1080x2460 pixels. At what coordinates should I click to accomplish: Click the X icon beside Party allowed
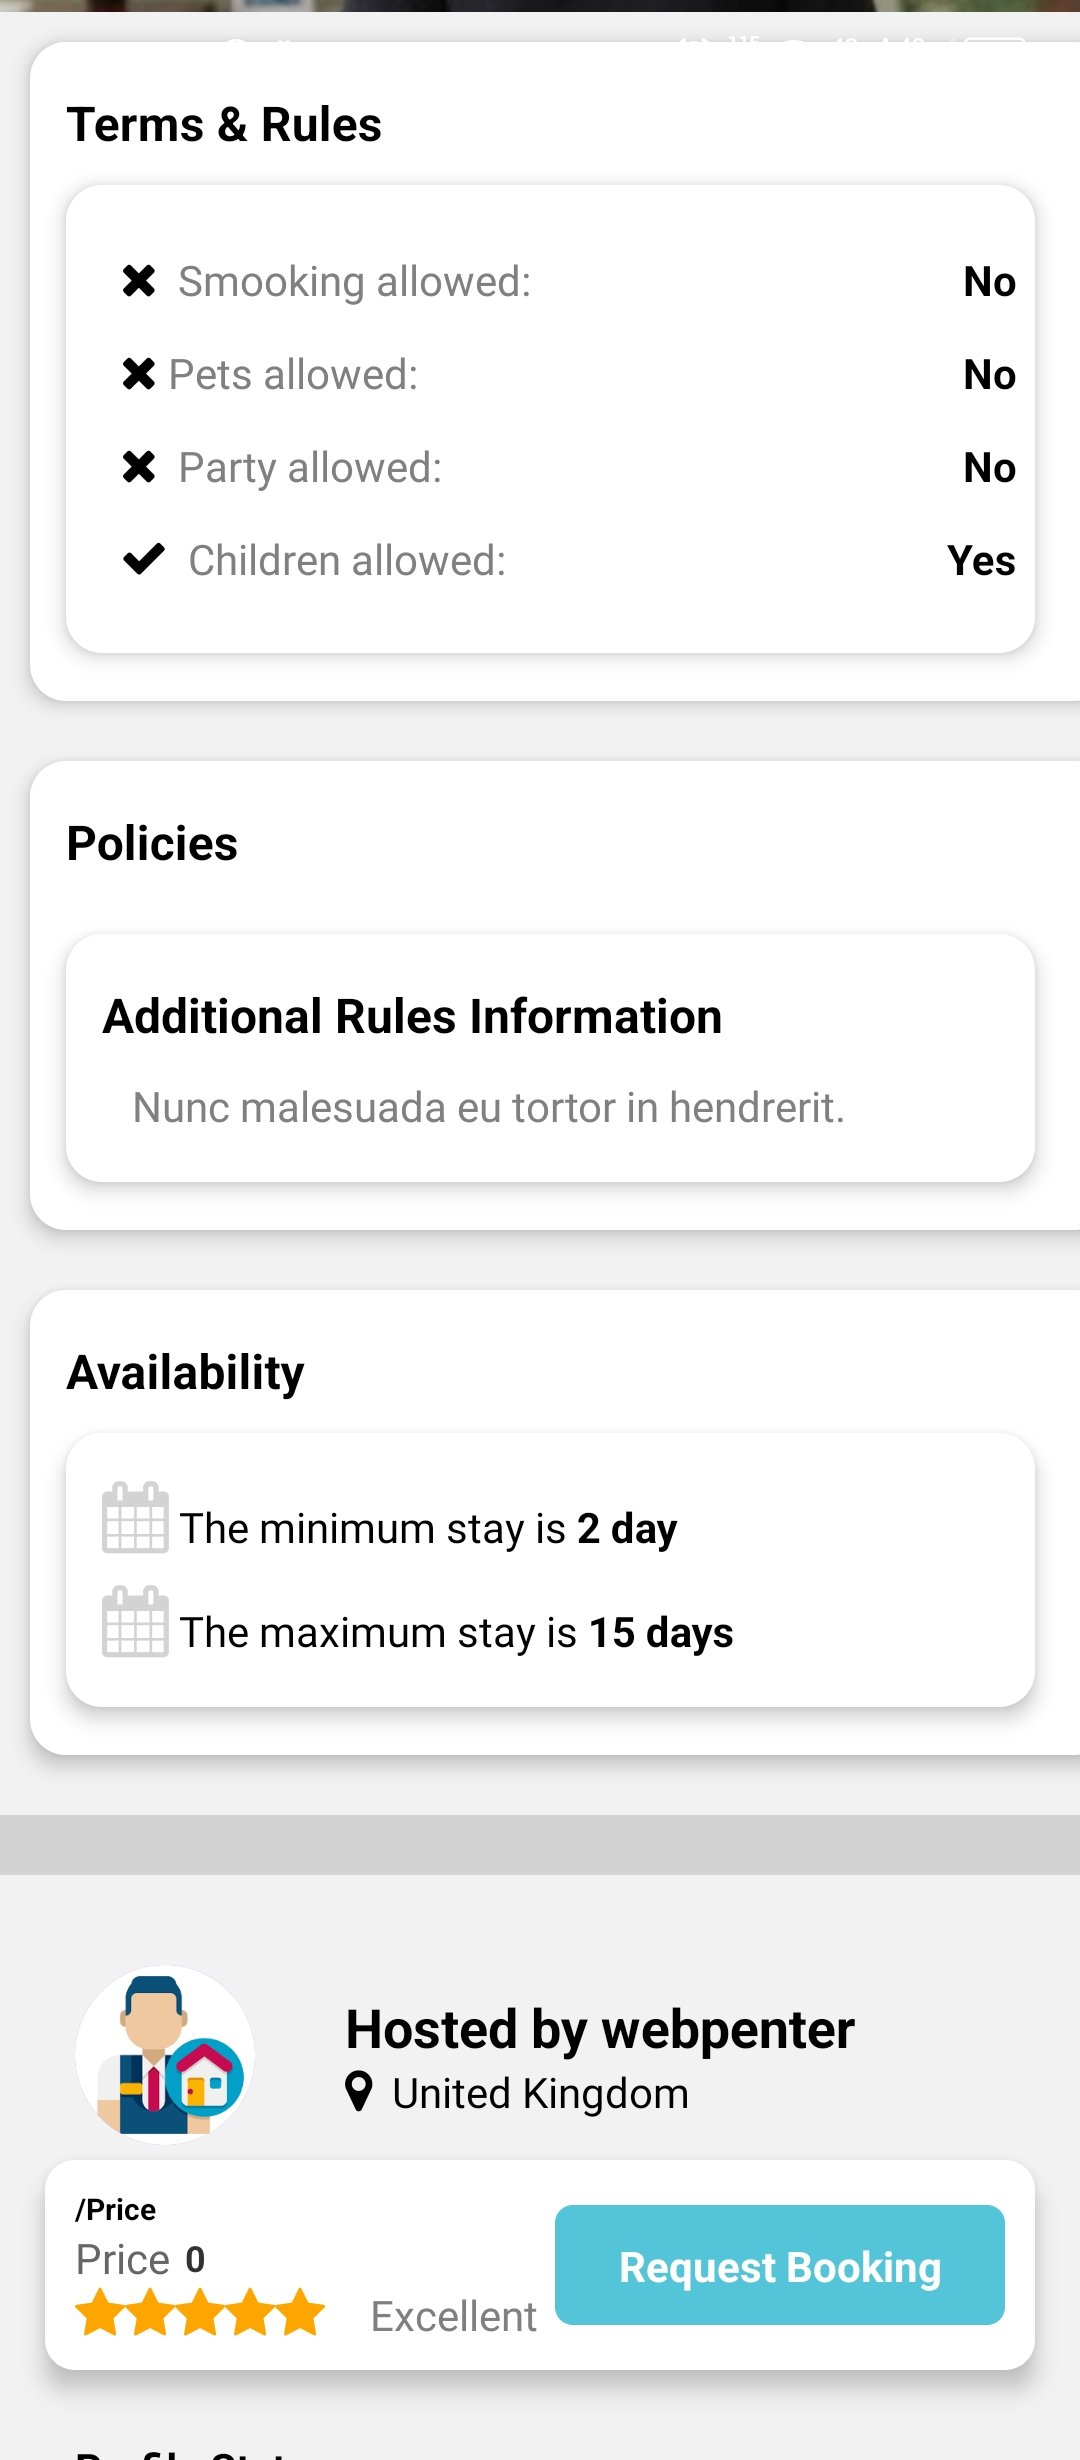(x=139, y=467)
